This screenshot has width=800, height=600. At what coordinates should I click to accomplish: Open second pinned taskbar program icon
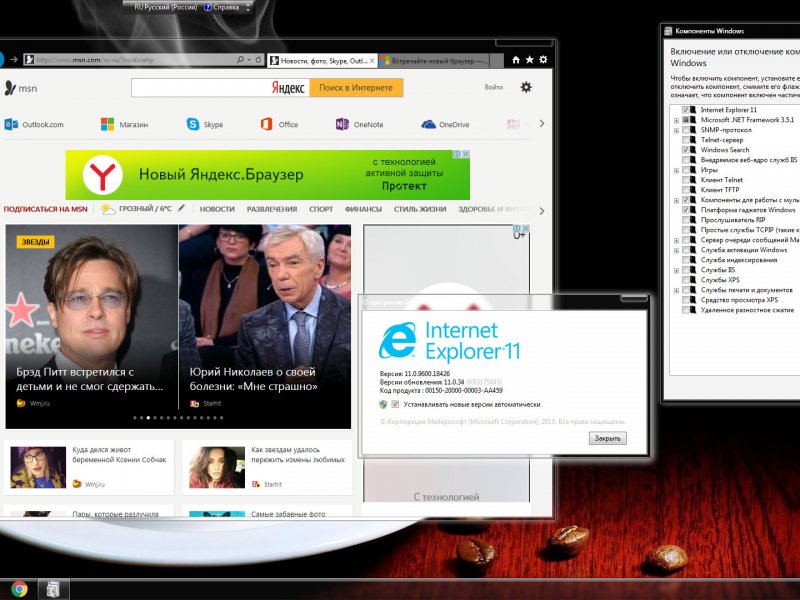(x=53, y=589)
